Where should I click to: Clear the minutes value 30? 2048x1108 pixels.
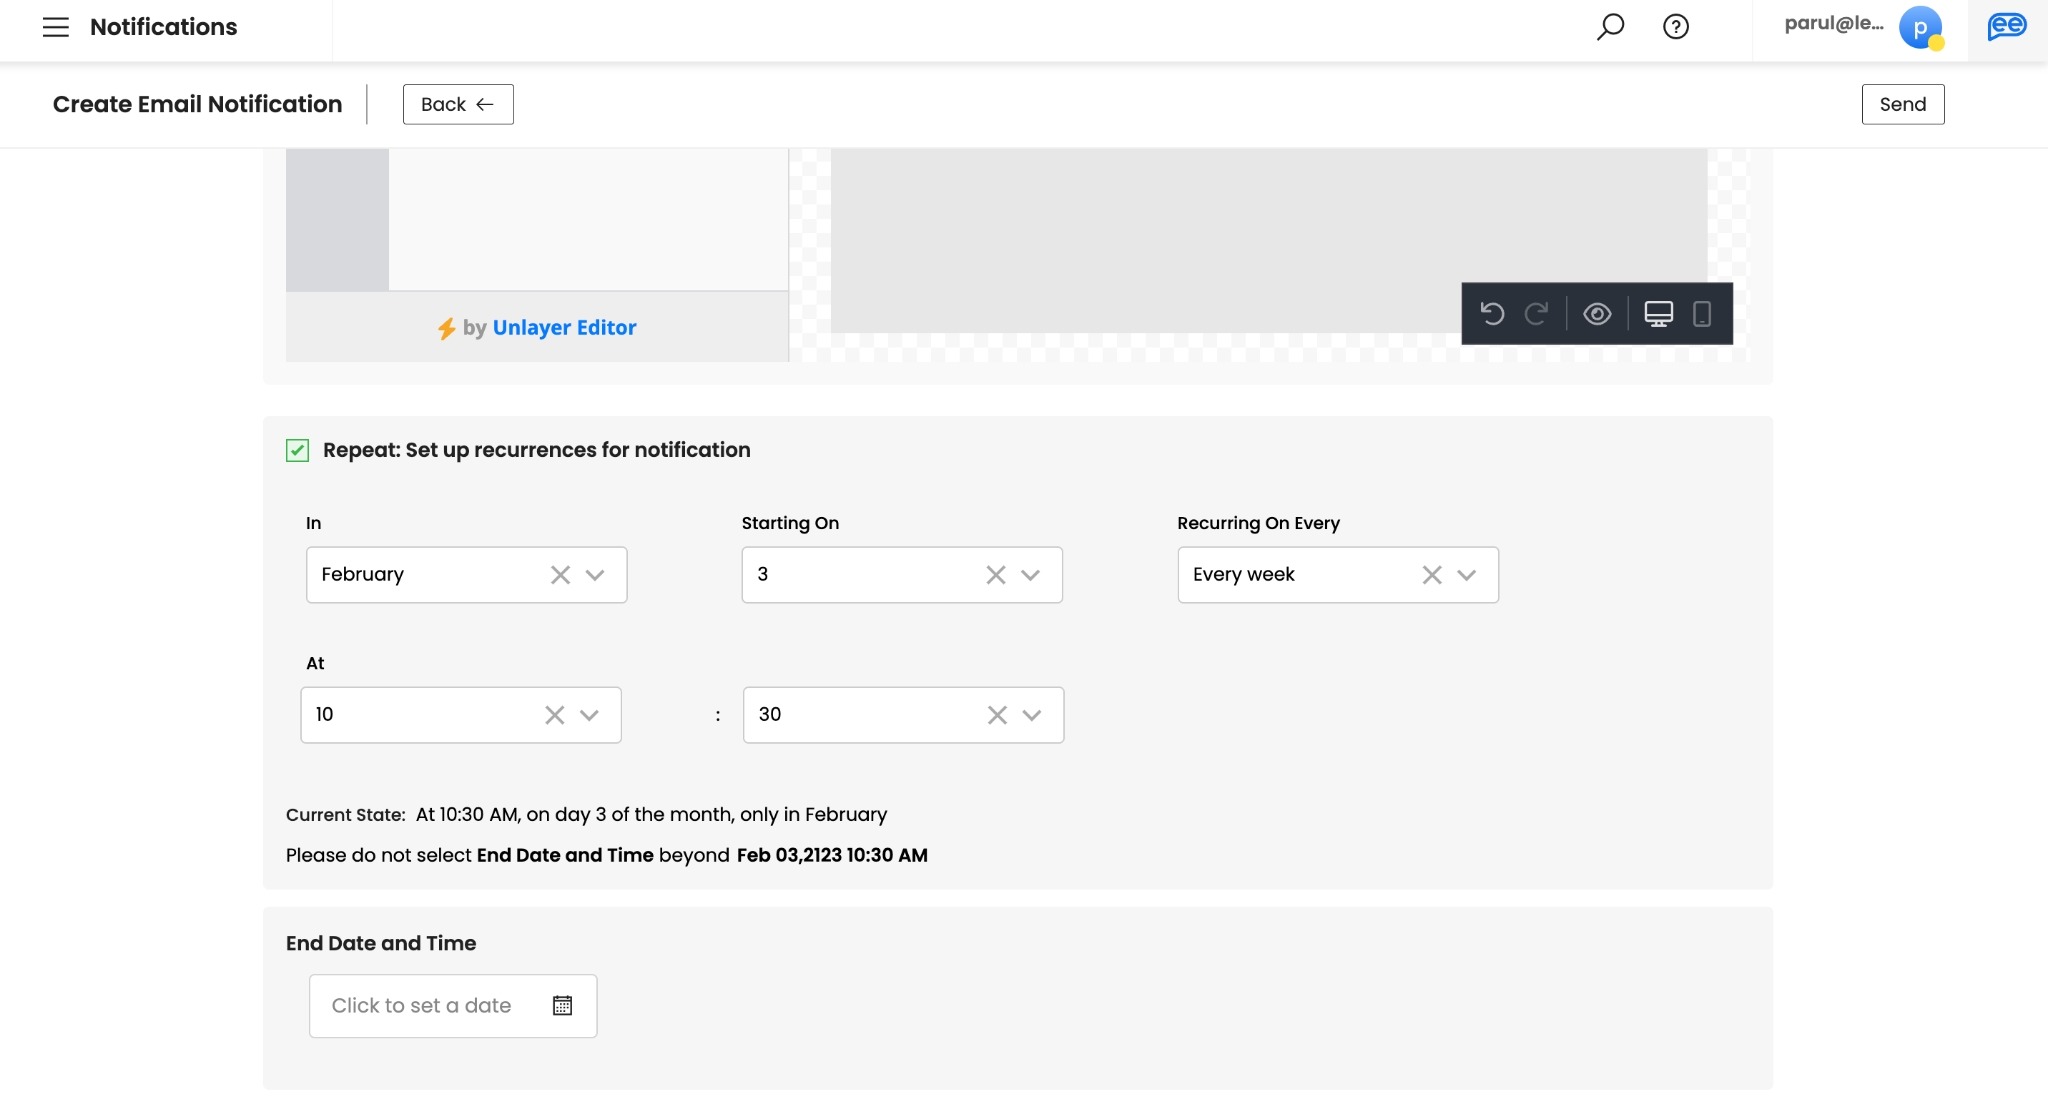pos(997,715)
